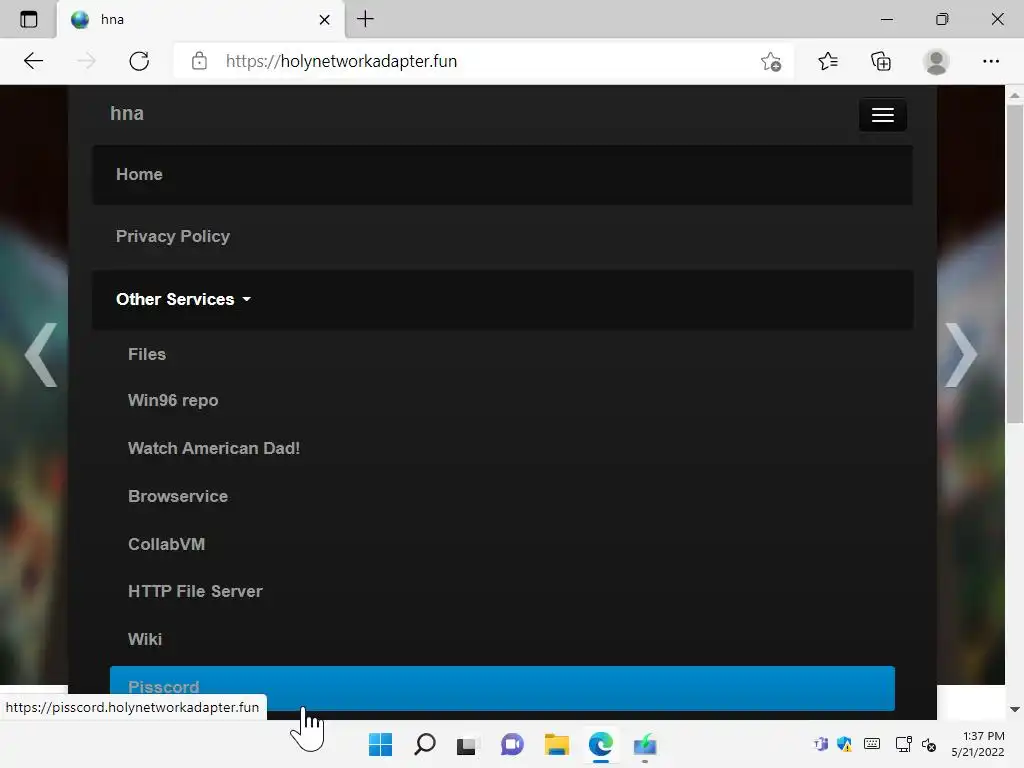This screenshot has height=768, width=1024.
Task: Open the muted volume tray icon
Action: pos(929,744)
